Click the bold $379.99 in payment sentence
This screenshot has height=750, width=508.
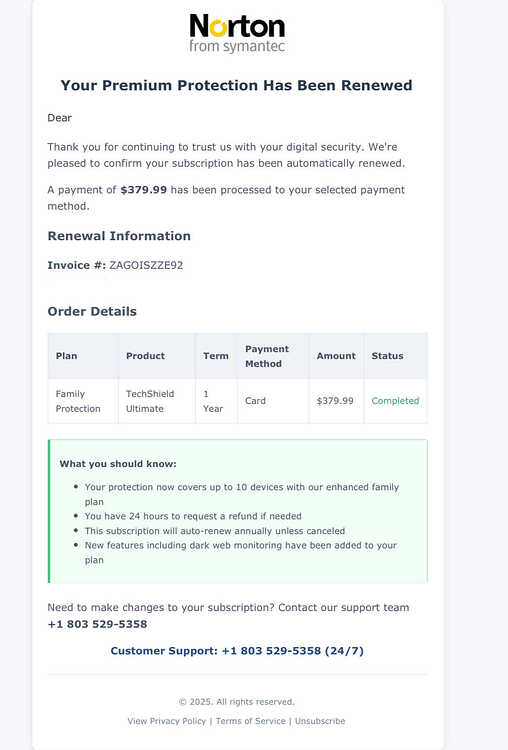coord(144,190)
